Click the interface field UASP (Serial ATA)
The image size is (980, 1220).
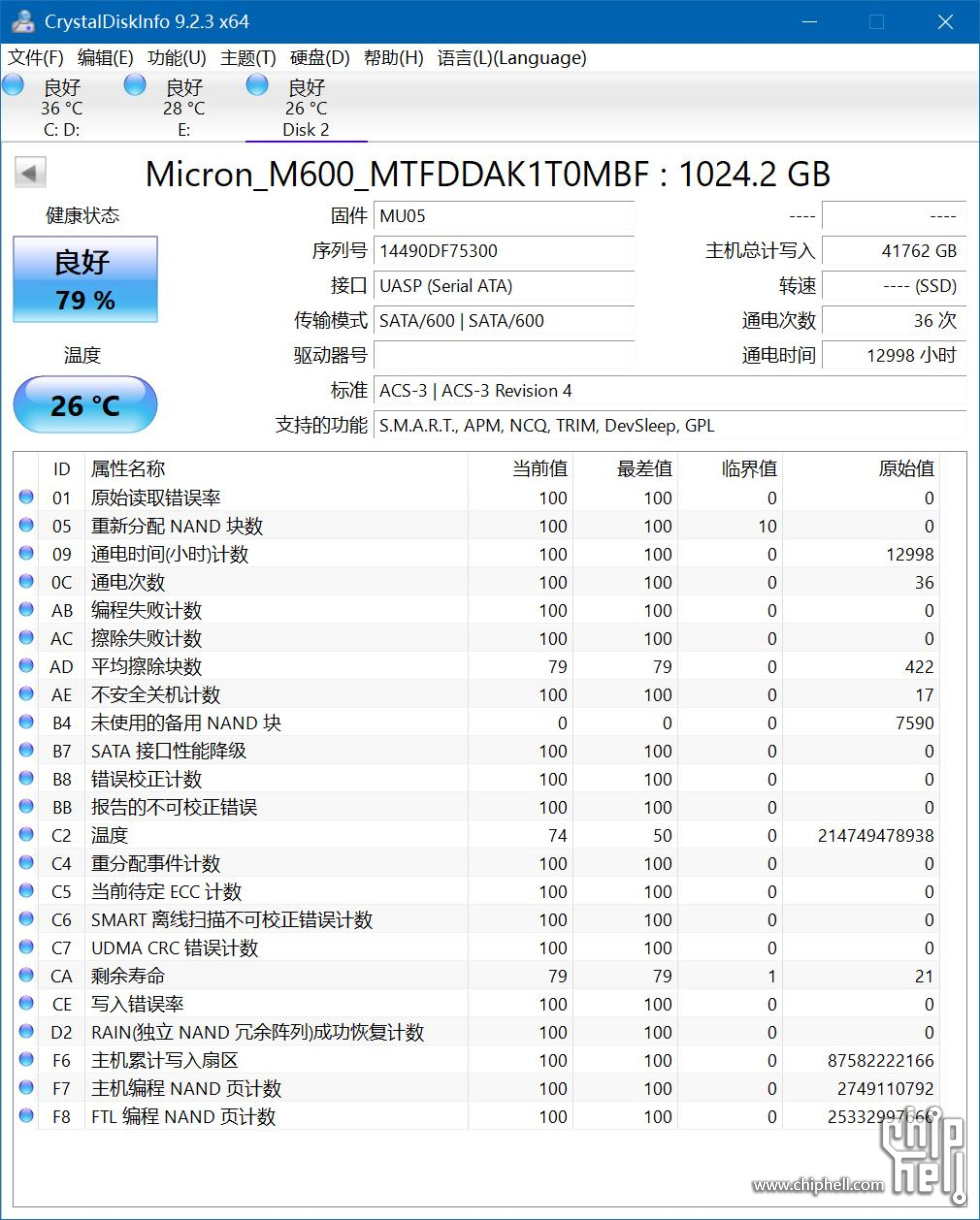point(504,286)
